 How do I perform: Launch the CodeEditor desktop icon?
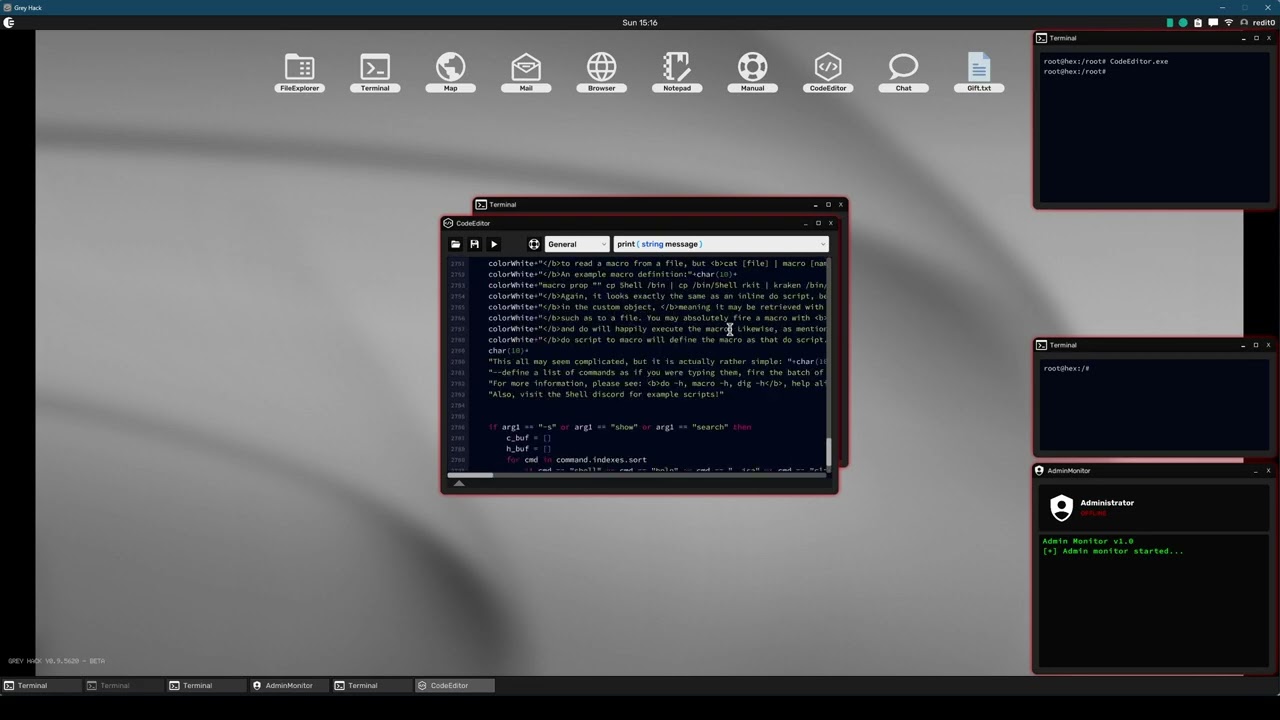[828, 73]
